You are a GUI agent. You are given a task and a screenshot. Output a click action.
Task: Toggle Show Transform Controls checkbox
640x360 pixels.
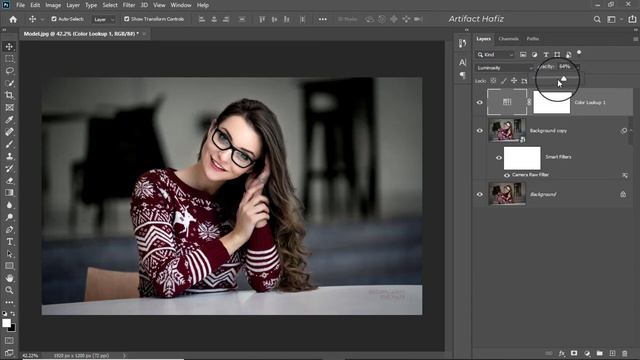coord(127,19)
